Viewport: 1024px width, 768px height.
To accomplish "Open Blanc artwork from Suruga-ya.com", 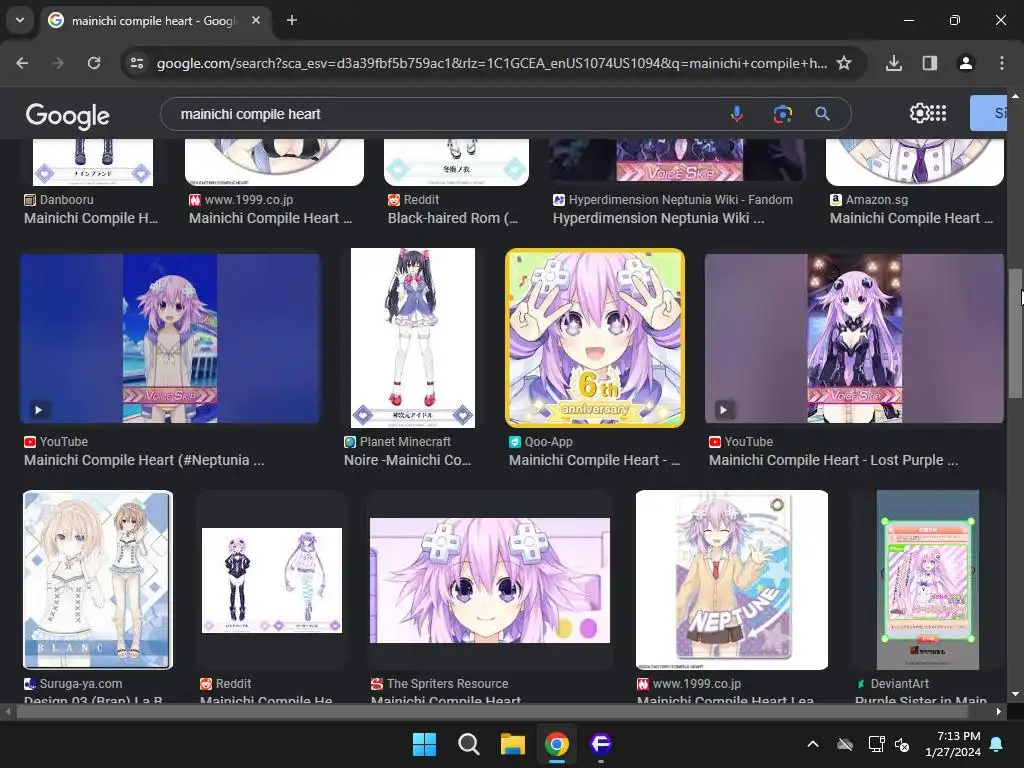I will click(x=98, y=580).
